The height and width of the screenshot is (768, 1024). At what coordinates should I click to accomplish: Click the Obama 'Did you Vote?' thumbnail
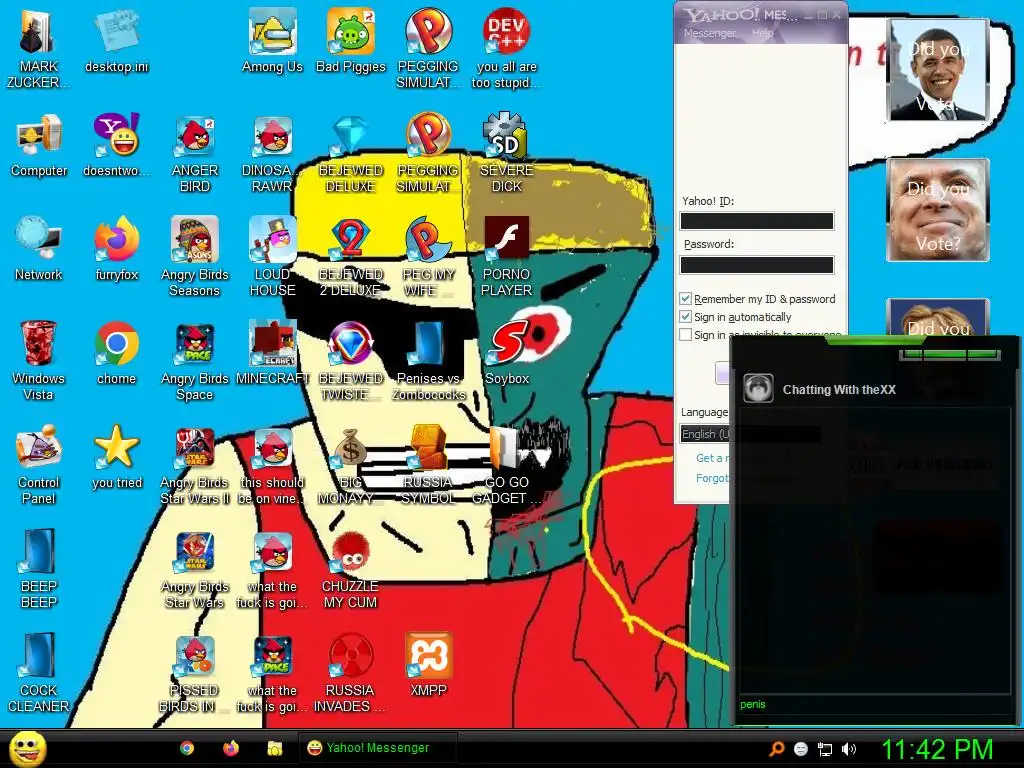938,69
